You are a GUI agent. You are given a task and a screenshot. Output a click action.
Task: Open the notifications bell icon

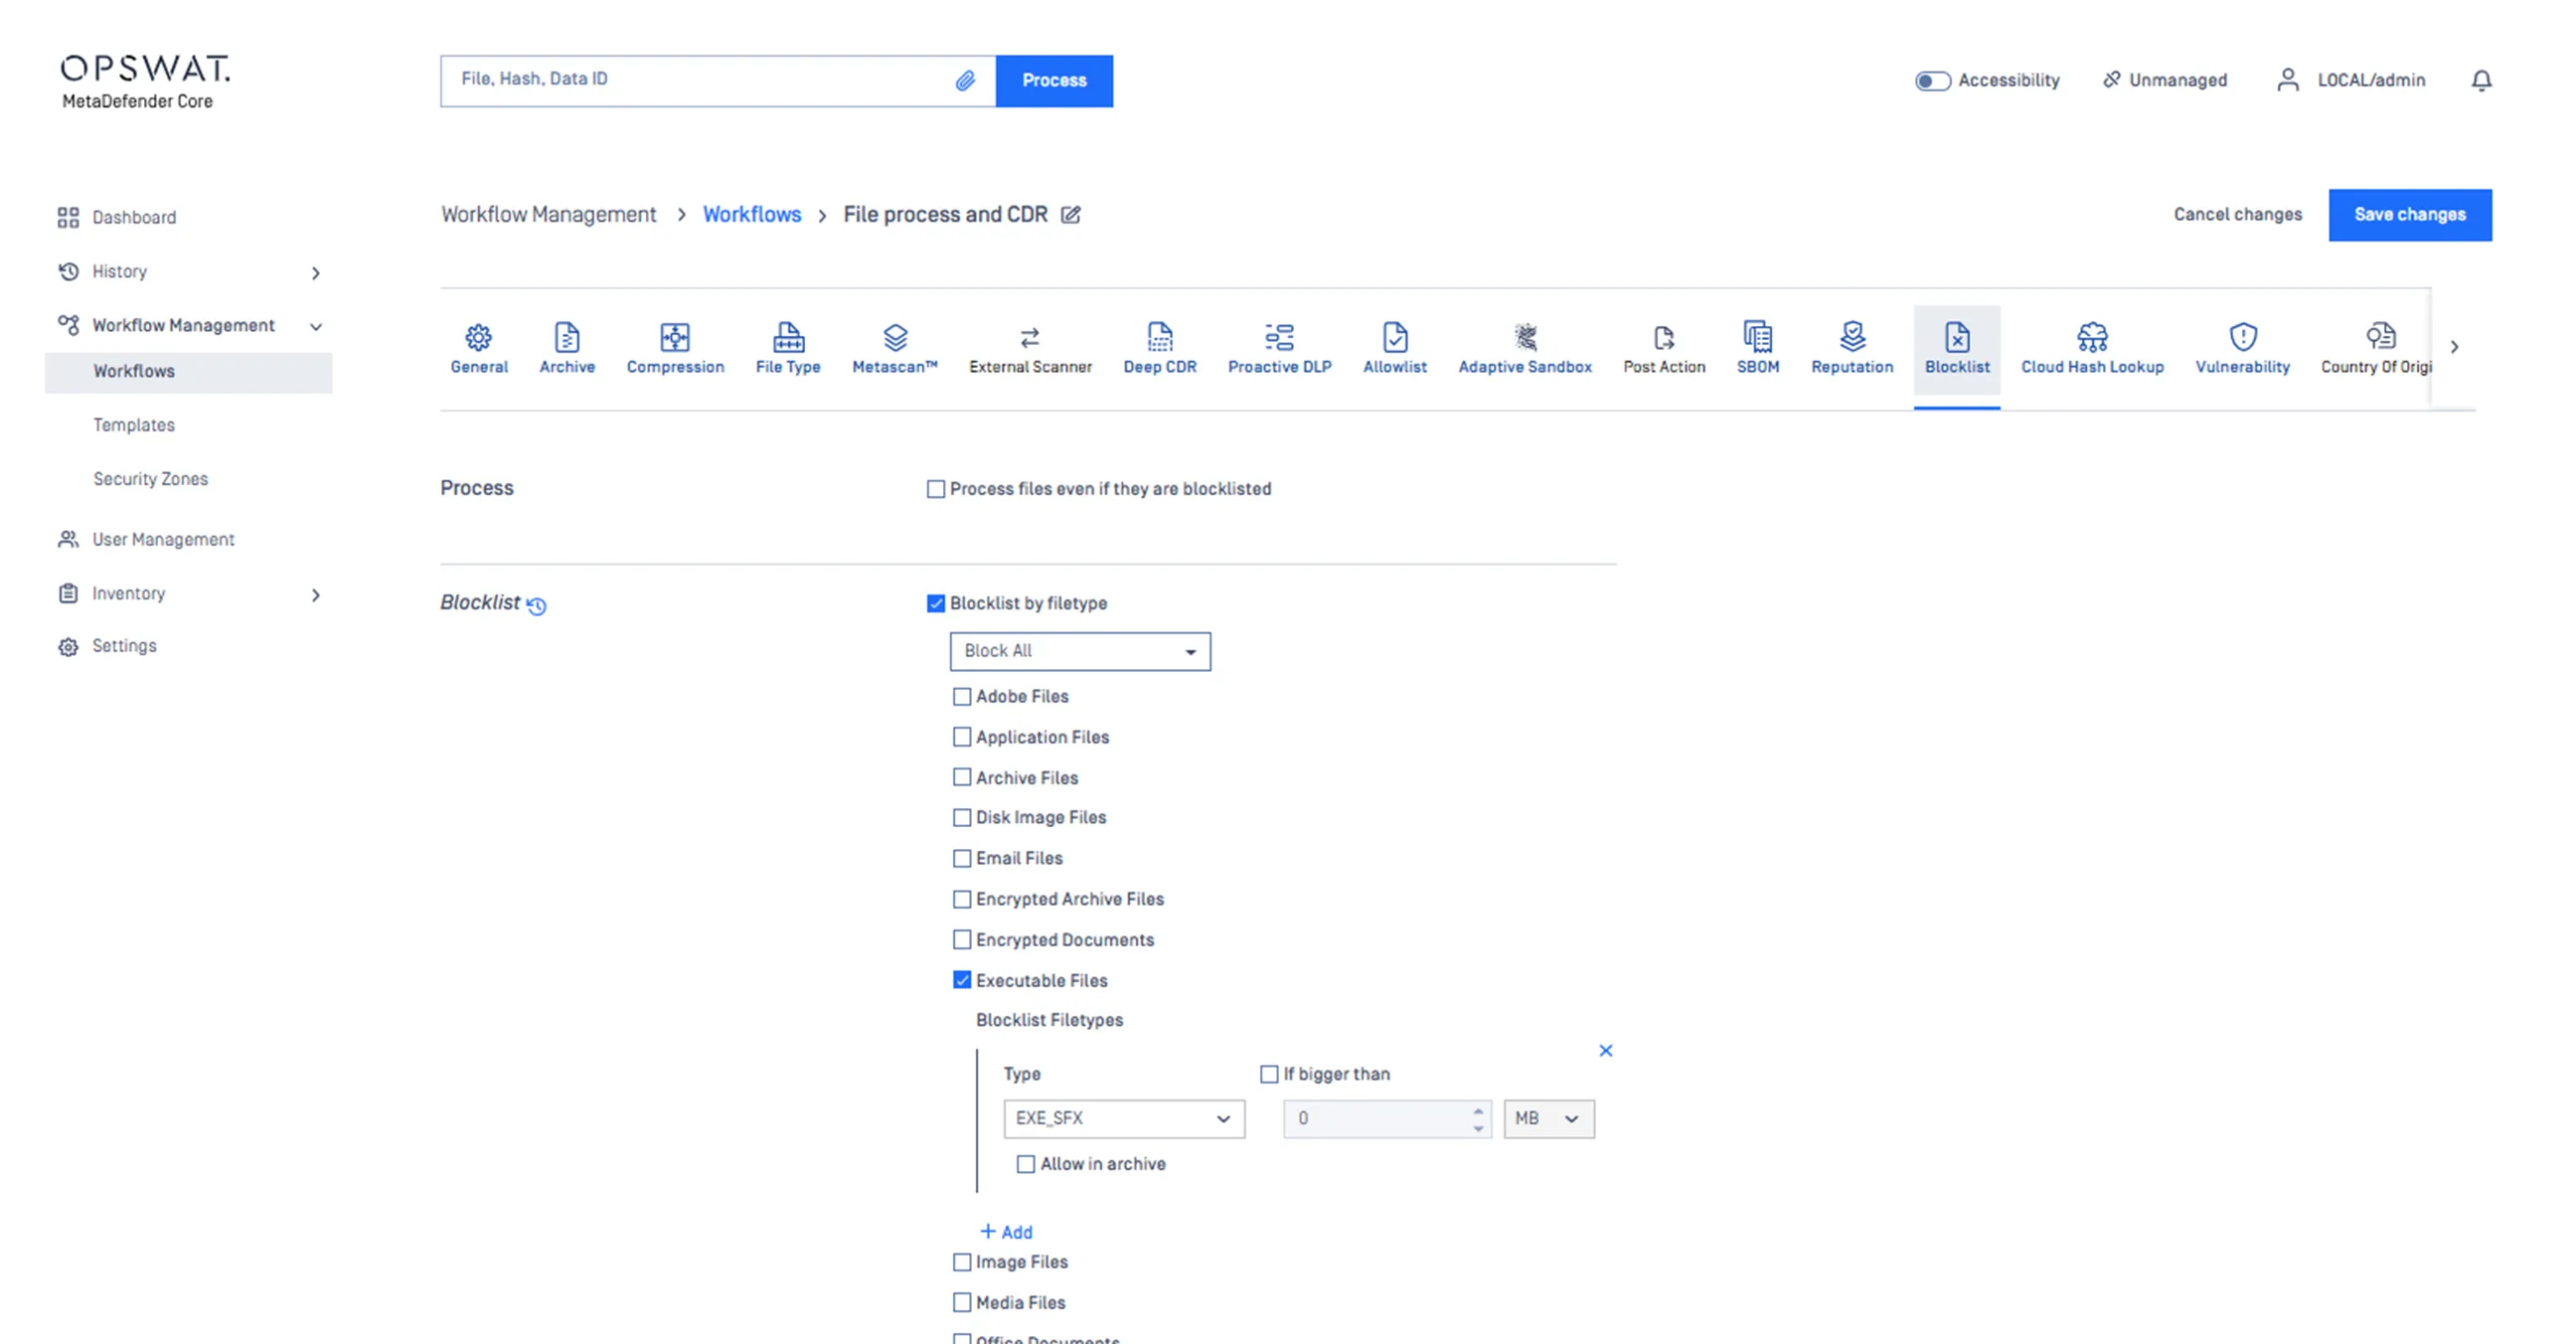tap(2481, 80)
